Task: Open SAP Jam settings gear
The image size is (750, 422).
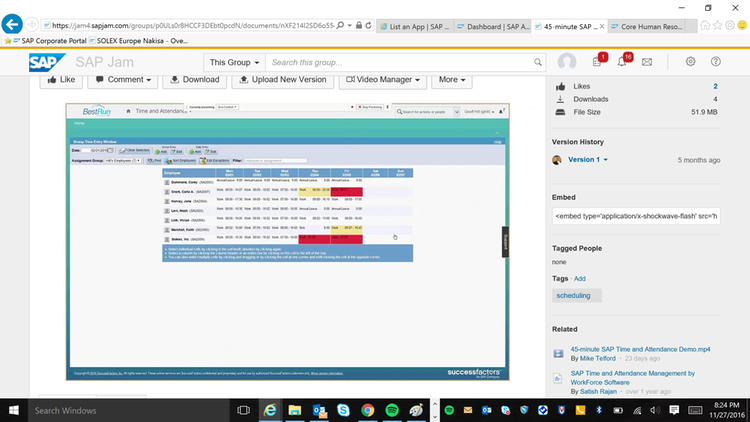Action: click(x=690, y=61)
